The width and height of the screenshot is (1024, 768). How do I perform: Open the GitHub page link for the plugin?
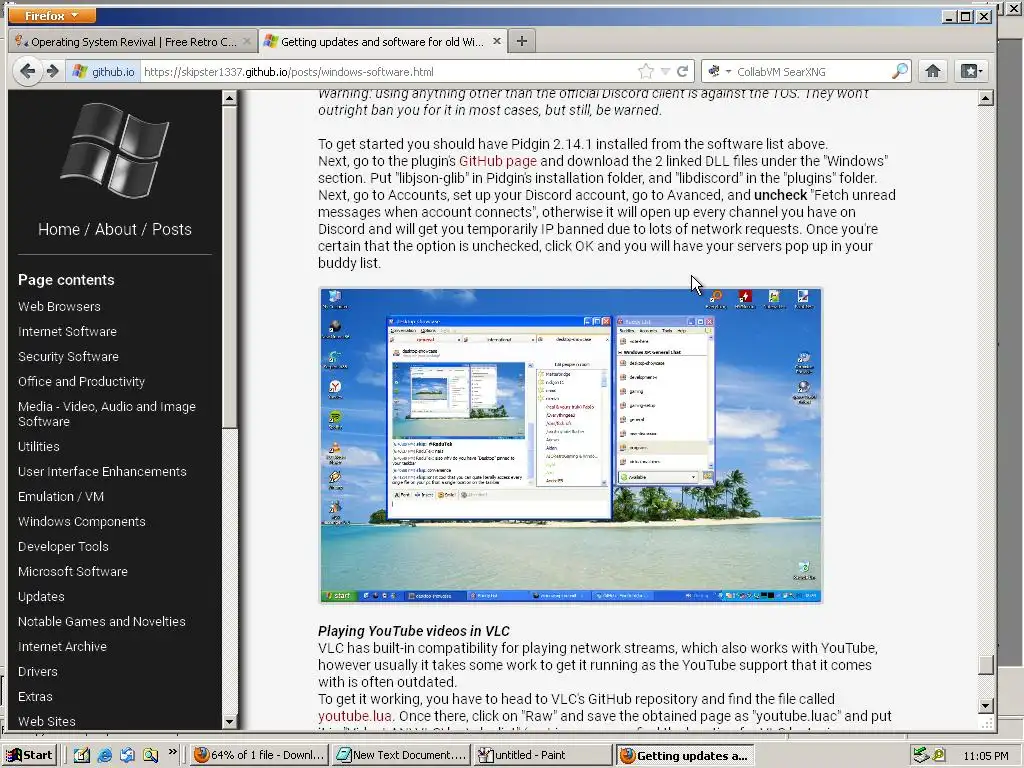click(x=498, y=161)
